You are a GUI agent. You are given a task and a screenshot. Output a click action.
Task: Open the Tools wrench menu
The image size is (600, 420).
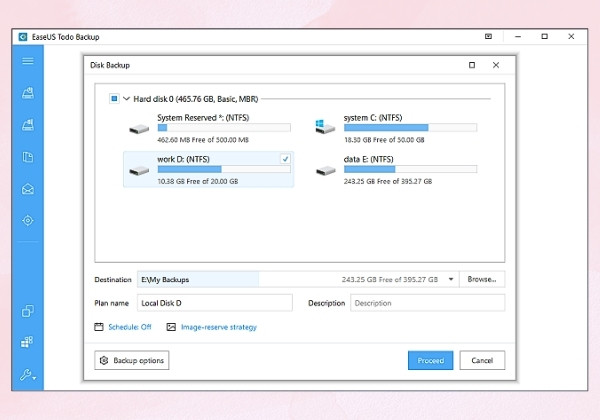(28, 375)
